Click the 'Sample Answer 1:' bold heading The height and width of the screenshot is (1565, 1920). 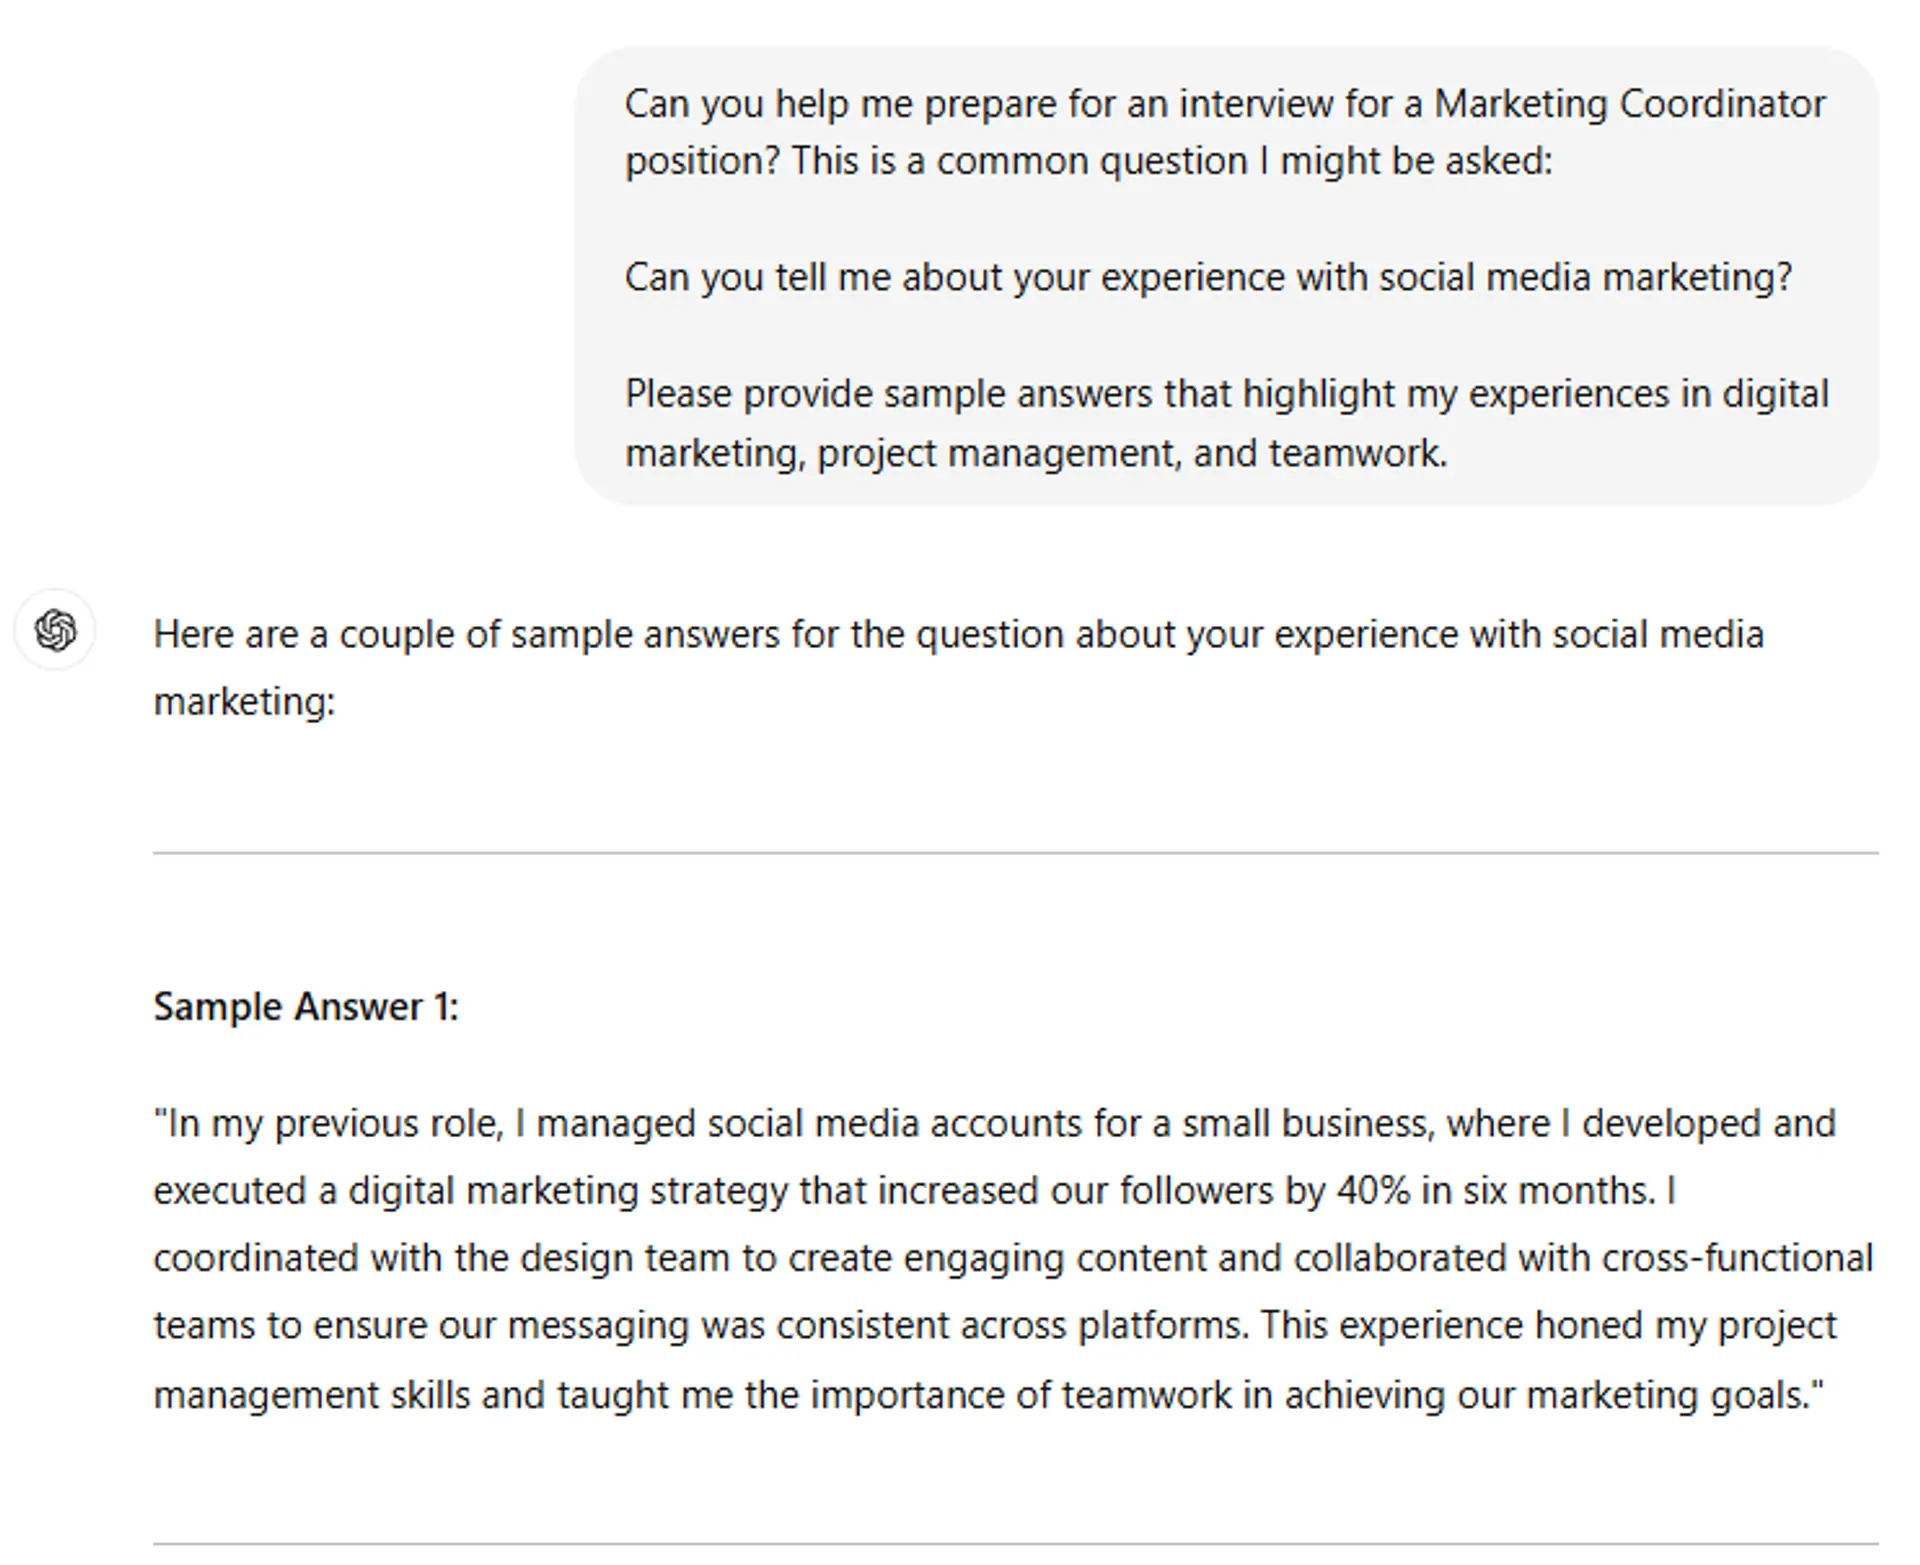click(306, 1007)
